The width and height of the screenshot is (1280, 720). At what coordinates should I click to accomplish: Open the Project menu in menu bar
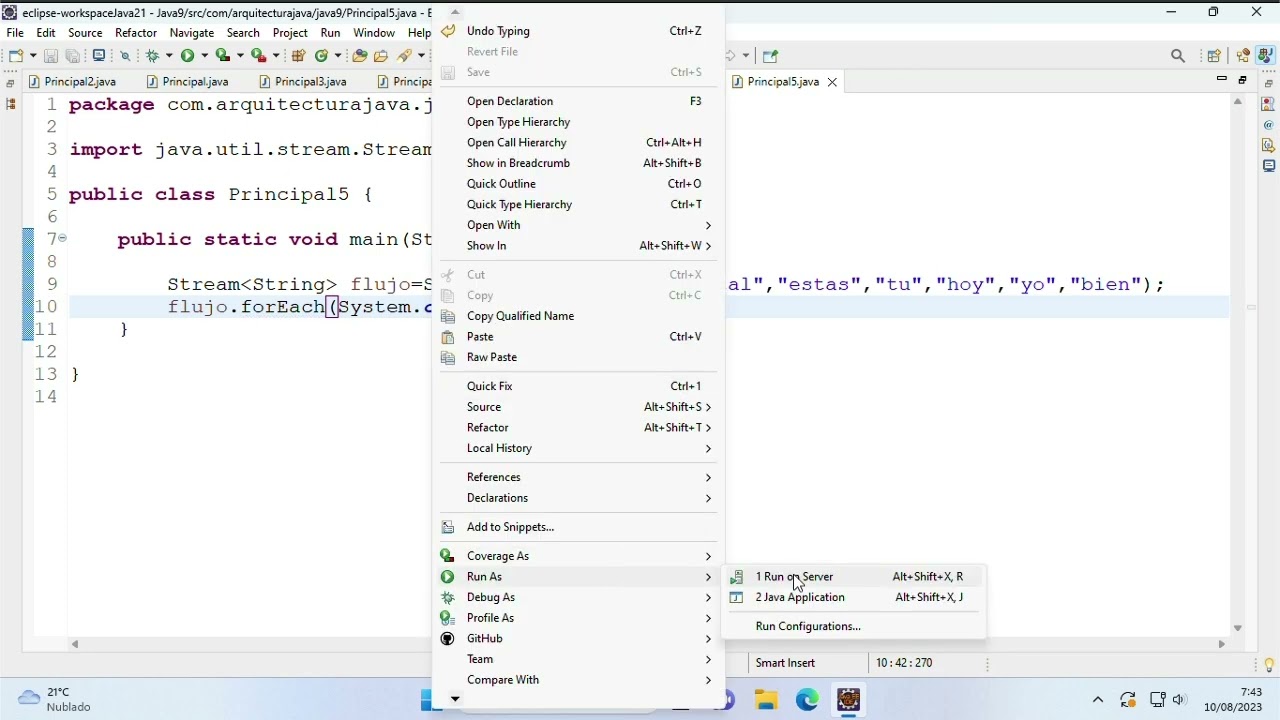(290, 33)
